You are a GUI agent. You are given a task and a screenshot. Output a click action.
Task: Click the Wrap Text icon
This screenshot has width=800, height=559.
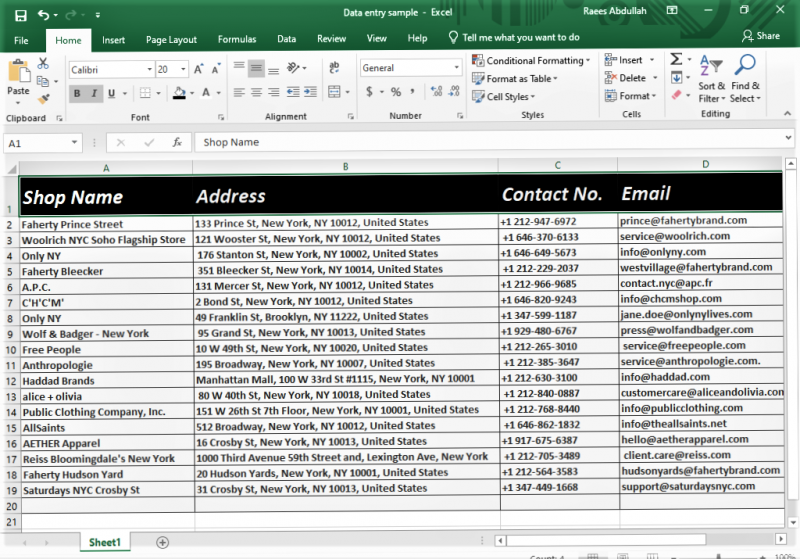334,67
